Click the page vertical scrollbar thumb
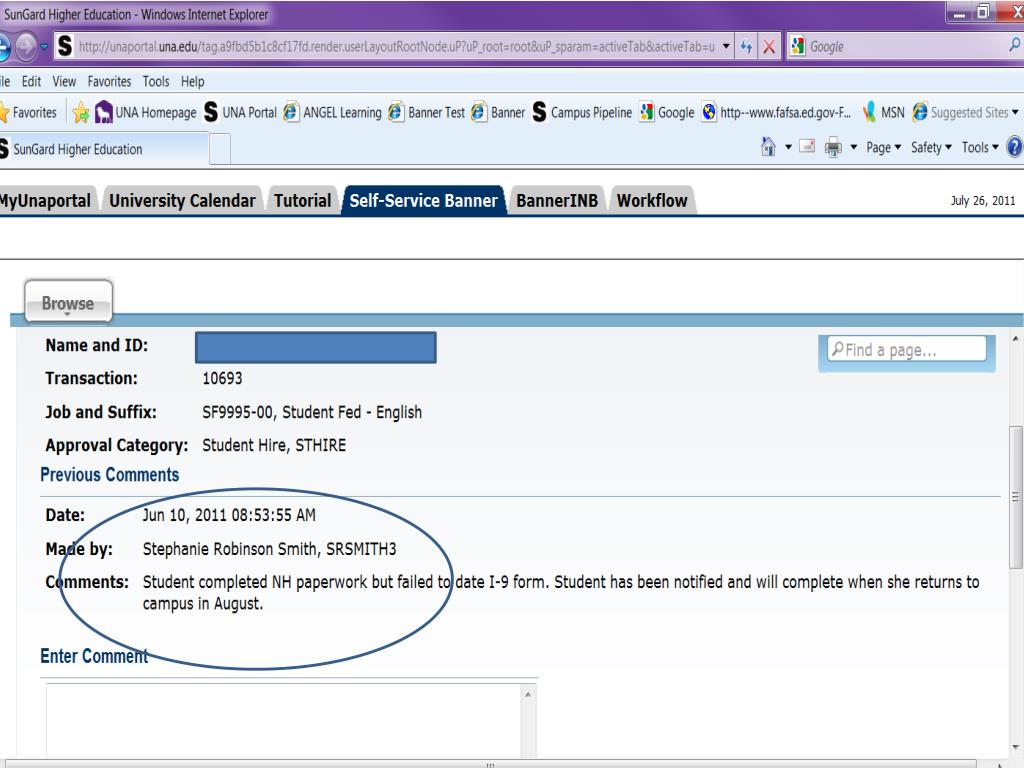Viewport: 1024px width, 768px height. 1016,496
